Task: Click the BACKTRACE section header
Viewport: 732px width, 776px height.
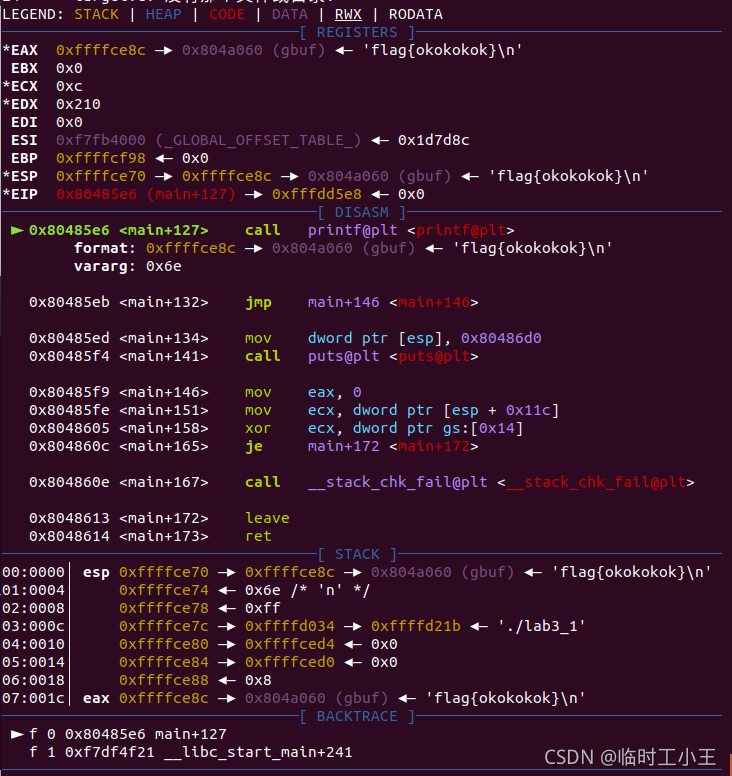Action: [357, 716]
